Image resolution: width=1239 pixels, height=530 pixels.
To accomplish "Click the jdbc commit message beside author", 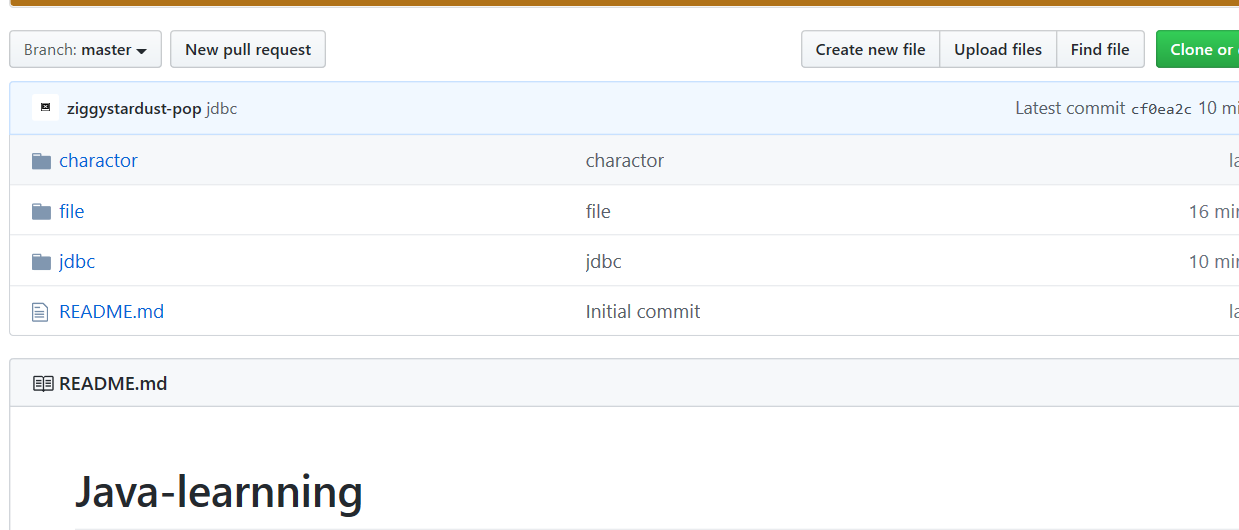I will click(222, 109).
